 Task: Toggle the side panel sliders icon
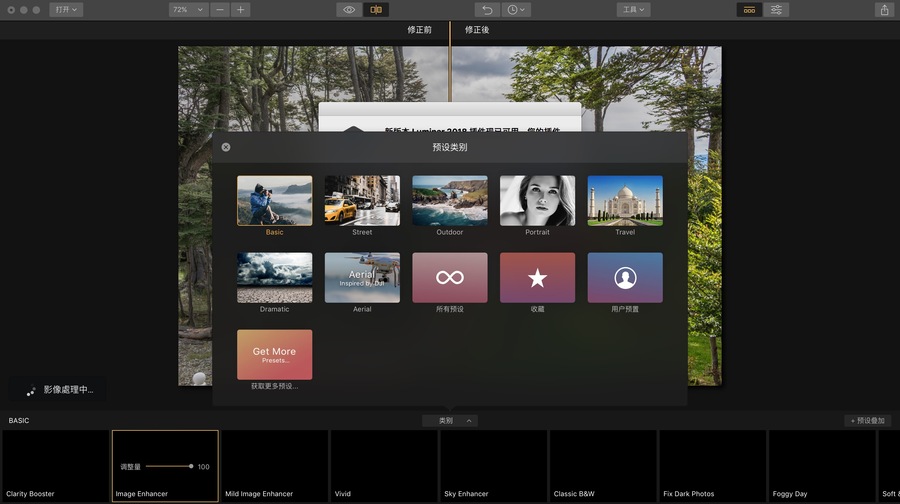[776, 10]
